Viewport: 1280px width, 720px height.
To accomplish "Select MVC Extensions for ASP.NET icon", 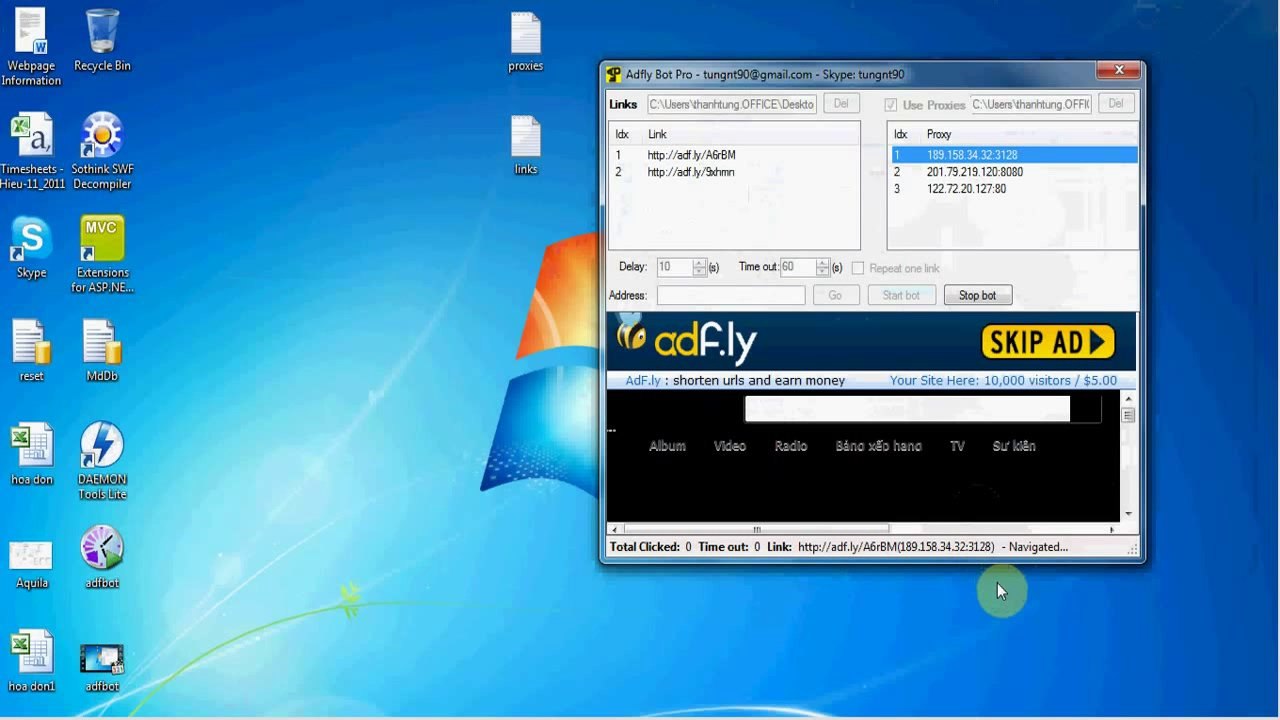I will (x=102, y=254).
